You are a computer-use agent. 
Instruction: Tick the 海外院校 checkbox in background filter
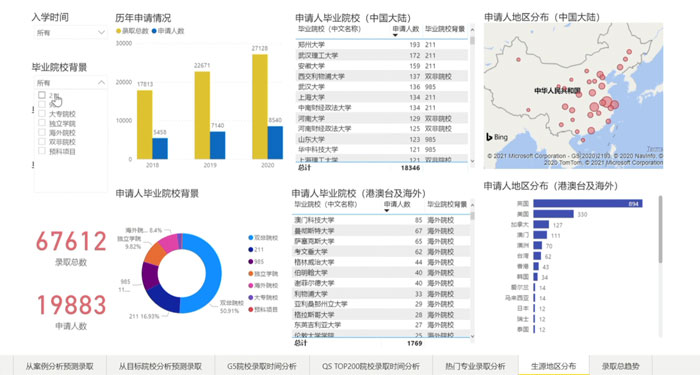(42, 132)
